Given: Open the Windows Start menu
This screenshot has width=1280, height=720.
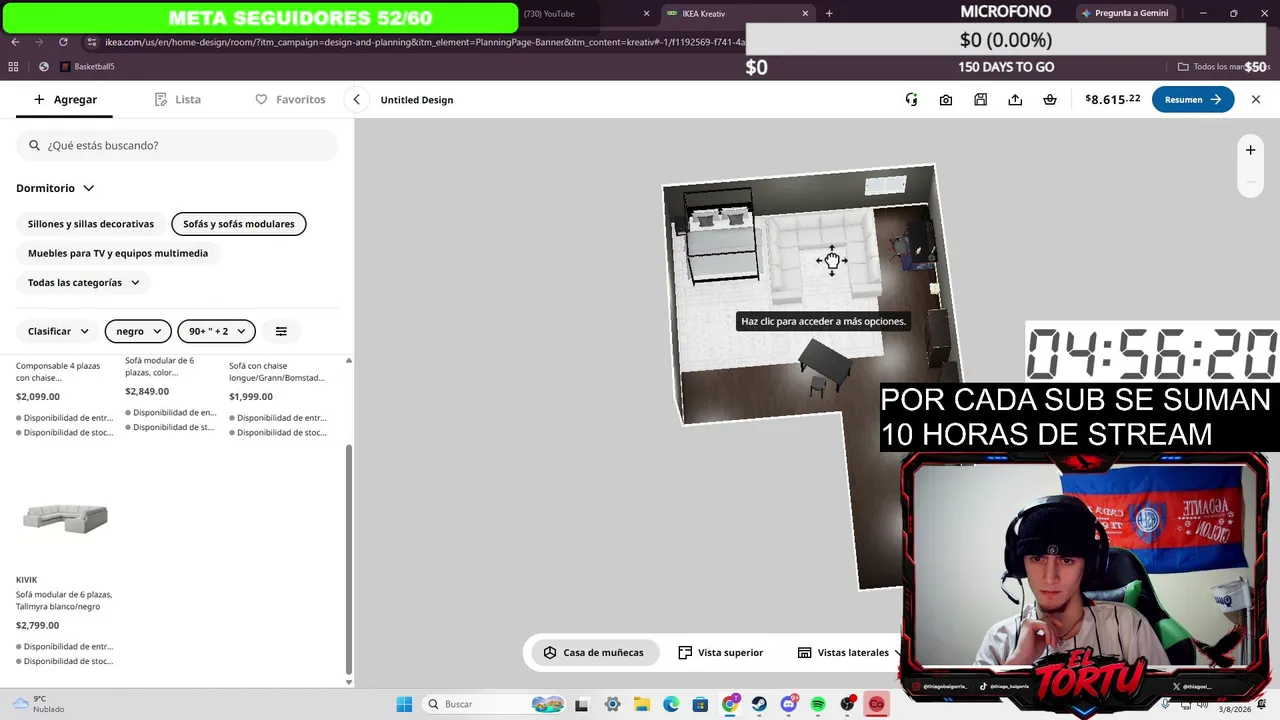Looking at the screenshot, I should point(404,704).
